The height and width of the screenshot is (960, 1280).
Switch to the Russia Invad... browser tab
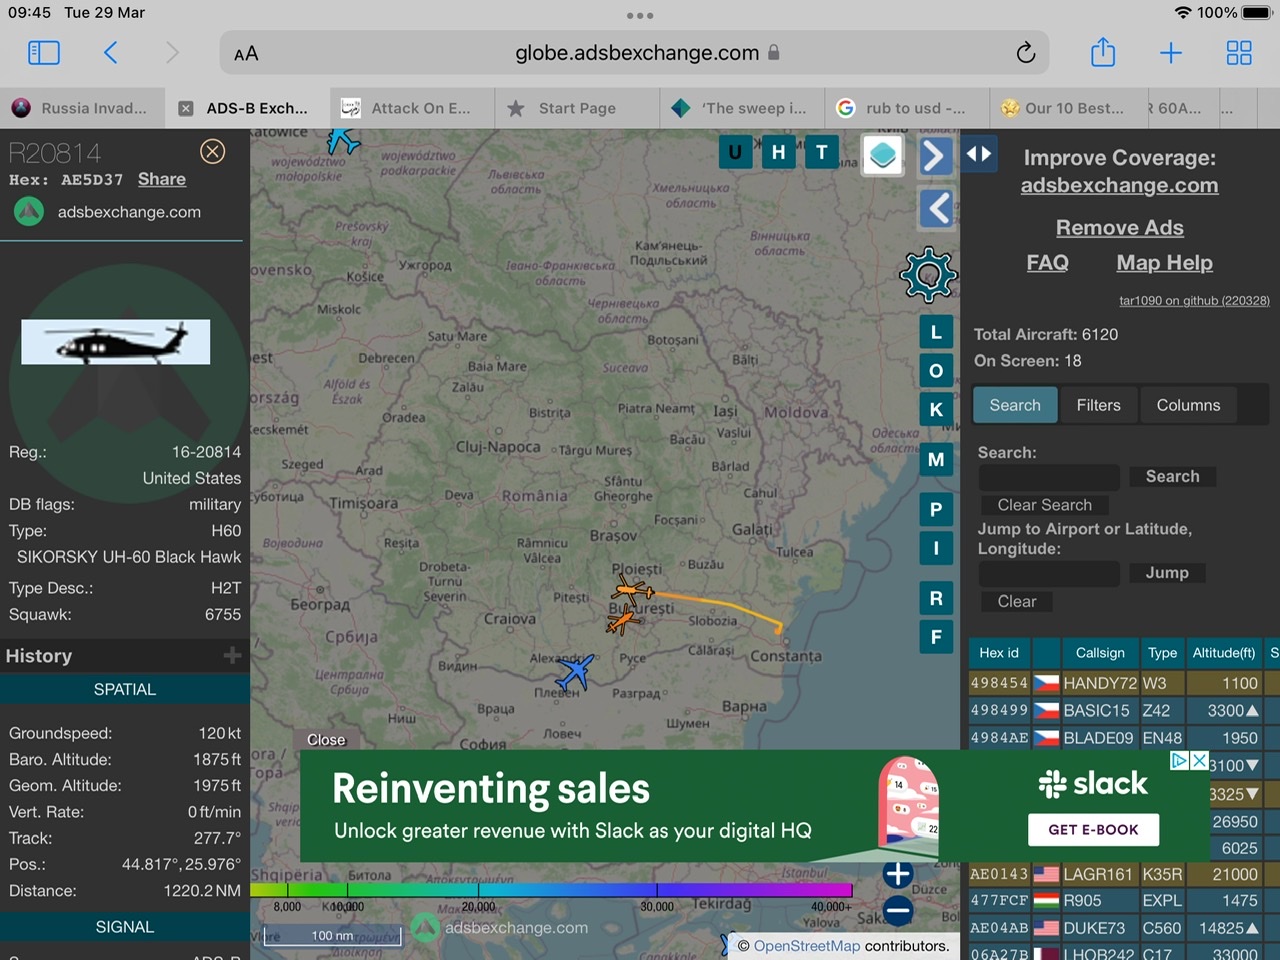coord(82,108)
